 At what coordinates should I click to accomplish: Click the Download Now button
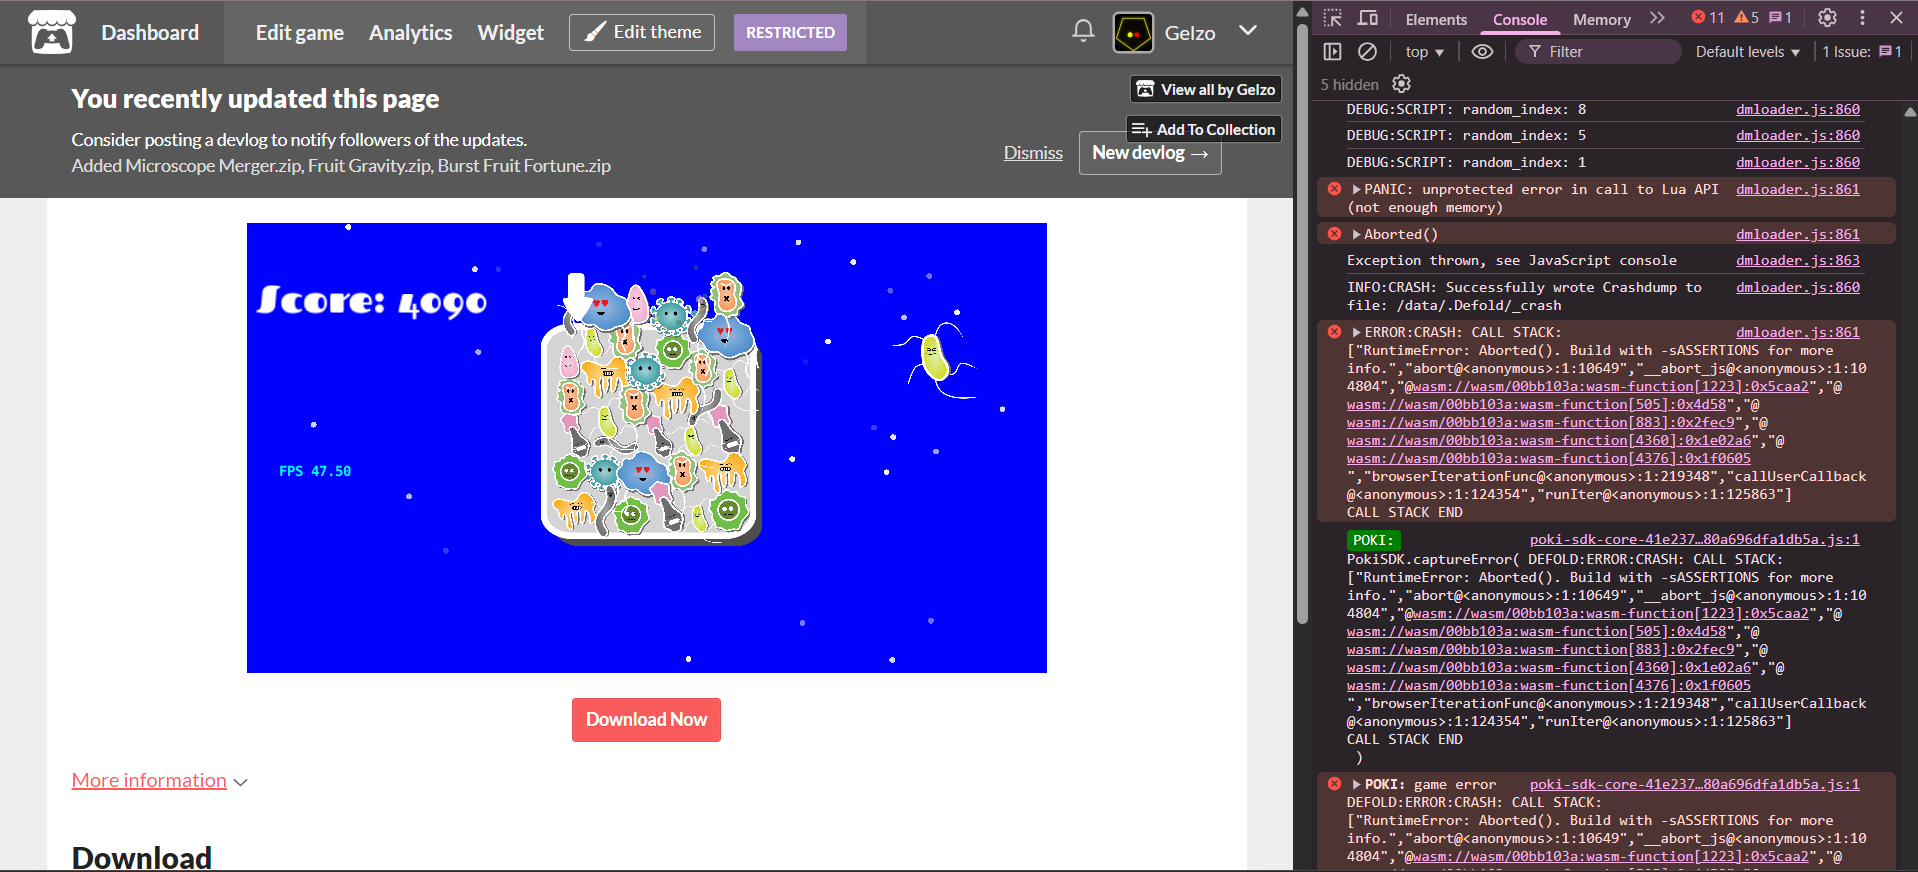tap(646, 719)
